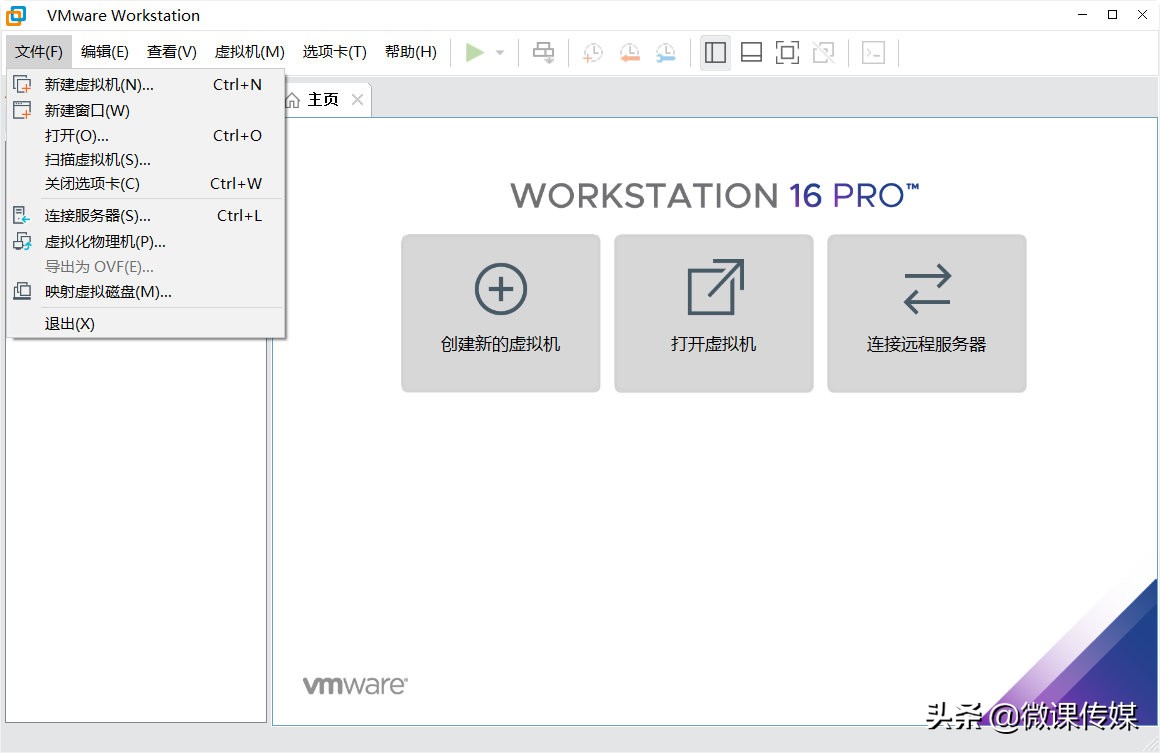Viewport: 1160px width, 753px height.
Task: Choose 新建窗口(W) menu entry
Action: 146,111
